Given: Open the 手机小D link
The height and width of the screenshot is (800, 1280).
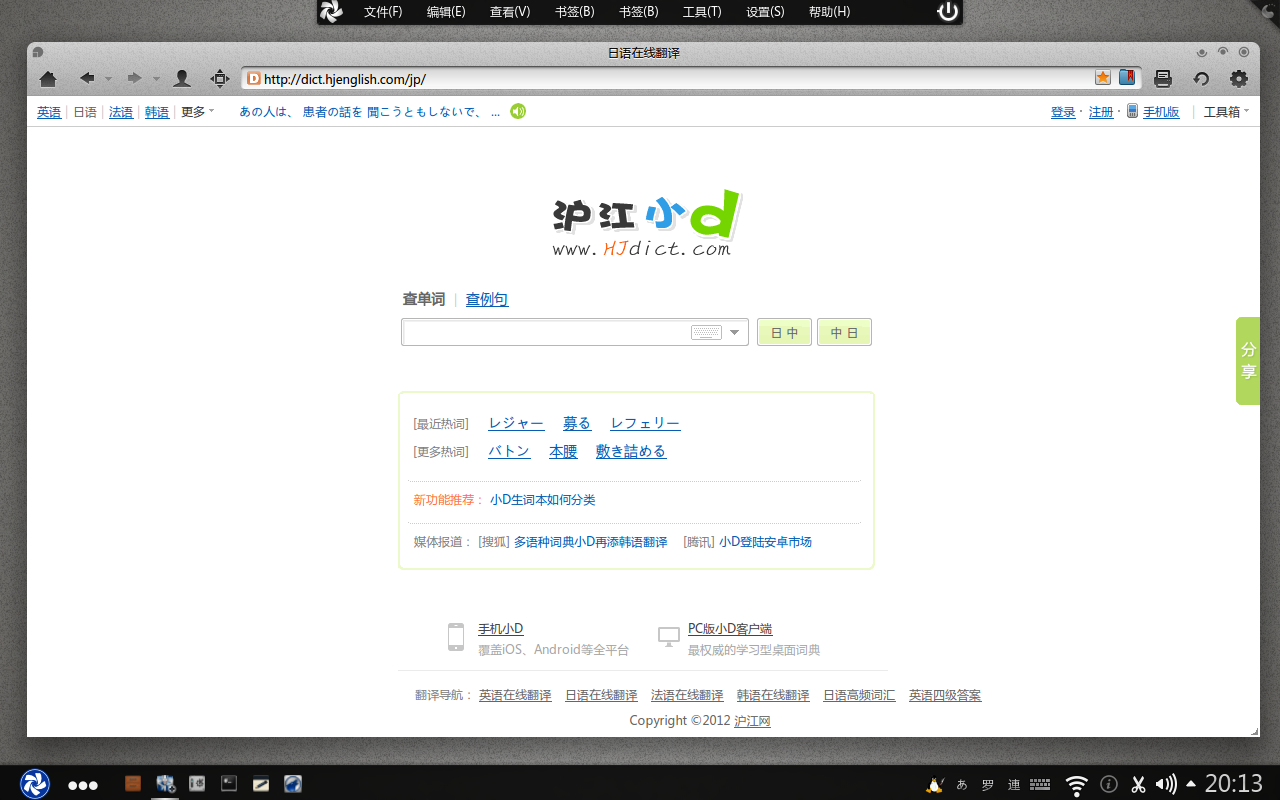Looking at the screenshot, I should click(501, 629).
